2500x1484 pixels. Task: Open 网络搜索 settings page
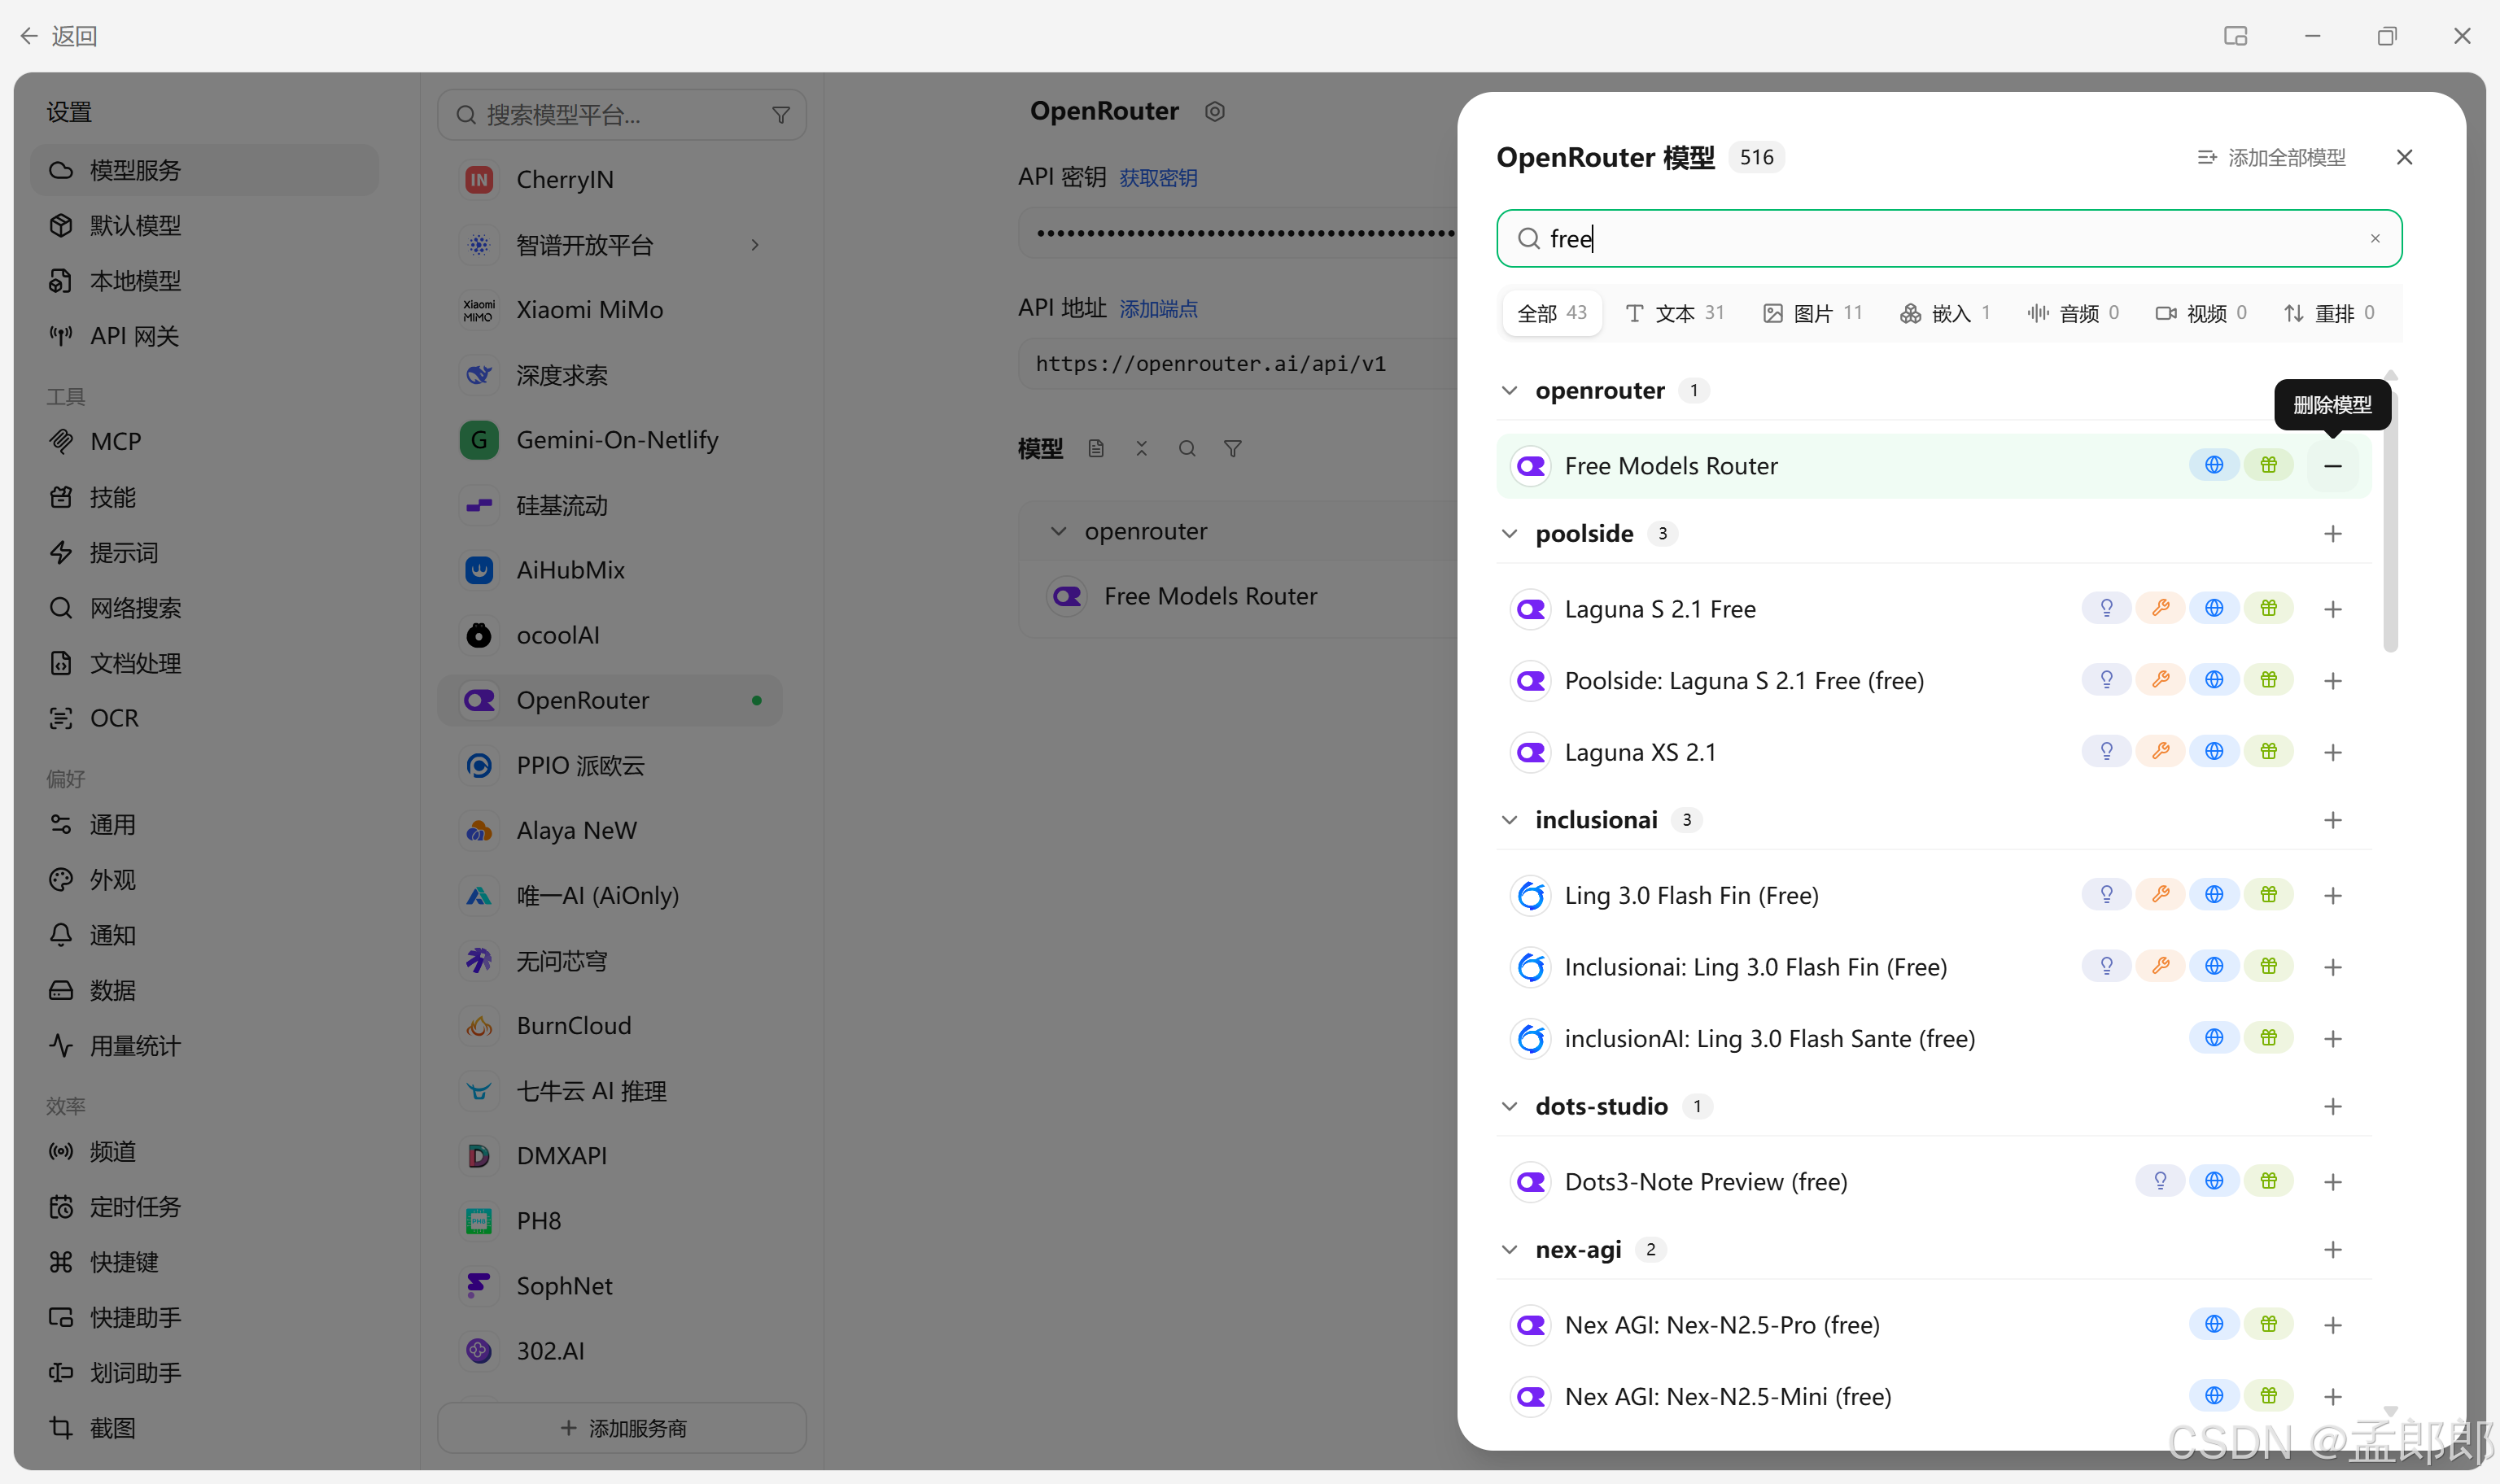[x=205, y=608]
